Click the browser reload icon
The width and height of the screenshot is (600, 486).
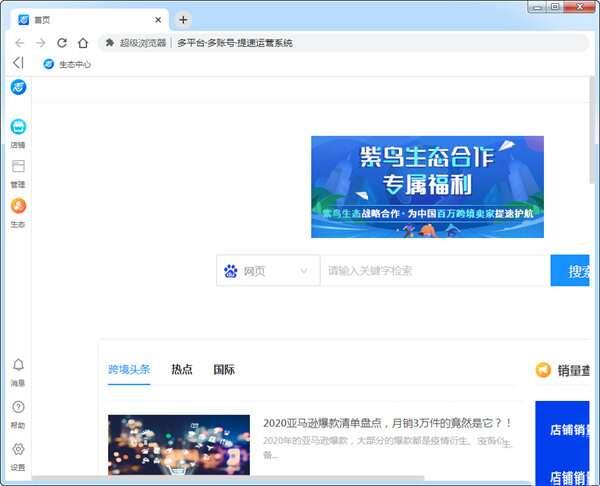(62, 43)
